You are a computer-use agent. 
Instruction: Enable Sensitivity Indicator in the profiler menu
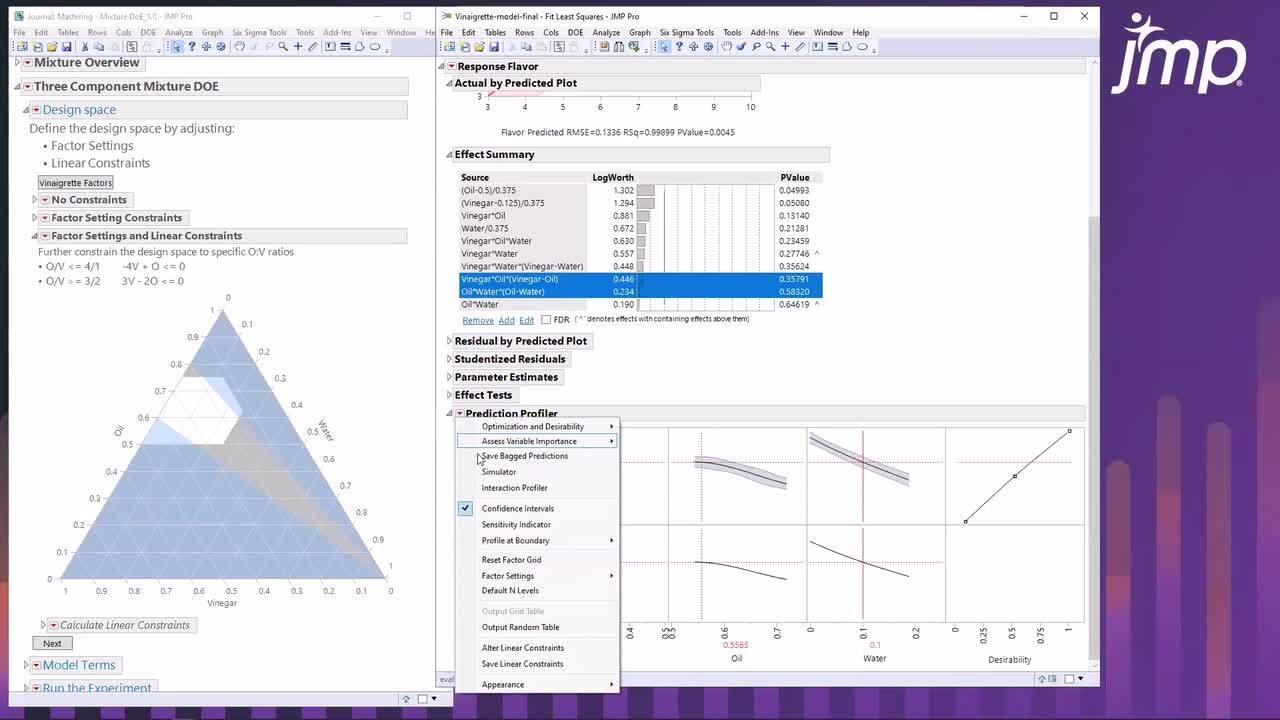pos(516,525)
